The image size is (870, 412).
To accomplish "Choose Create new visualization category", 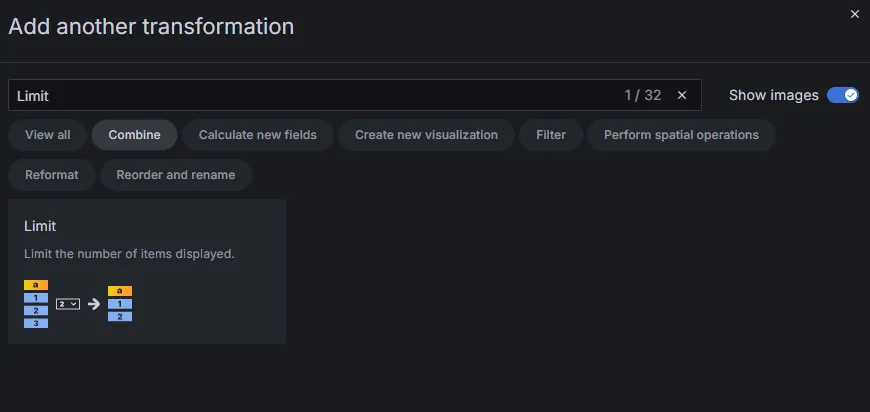I will pyautogui.click(x=426, y=135).
